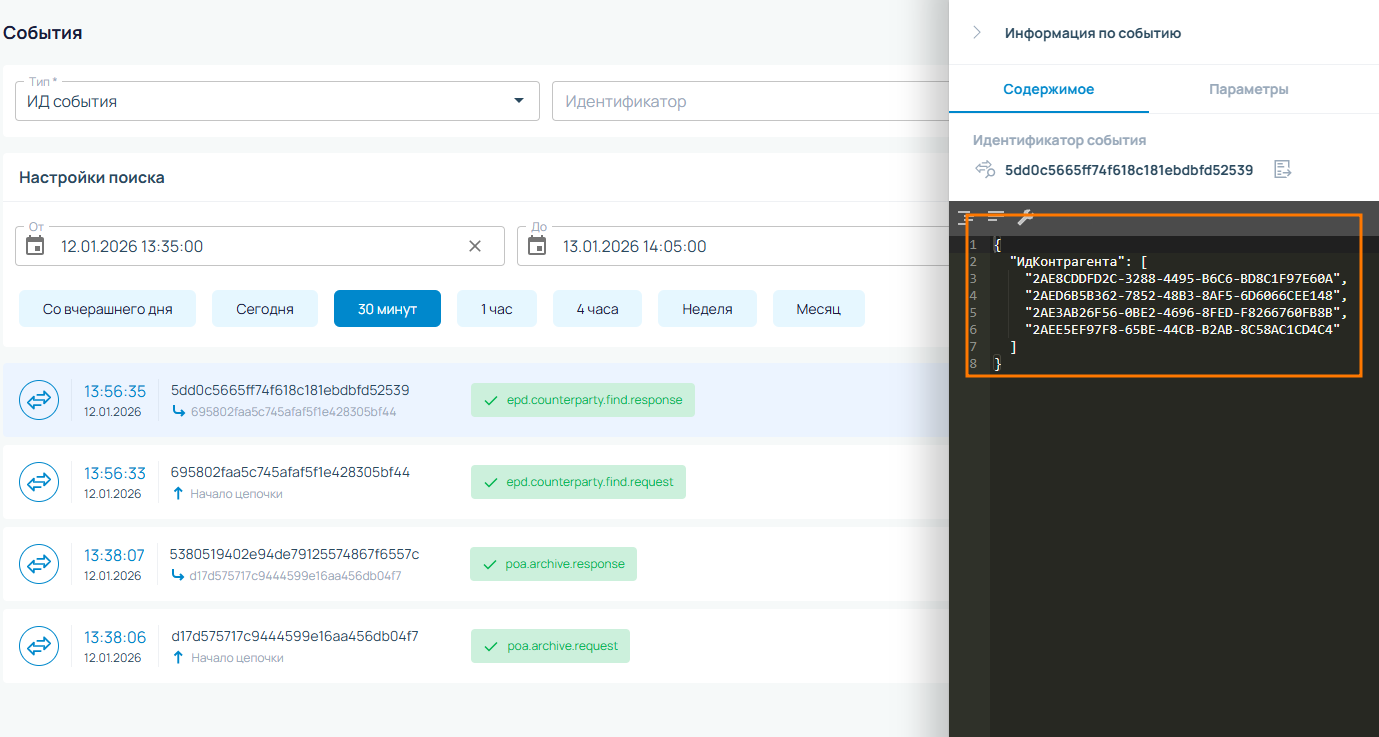The height and width of the screenshot is (737, 1379).
Task: Select the Месяц range button
Action: [x=818, y=309]
